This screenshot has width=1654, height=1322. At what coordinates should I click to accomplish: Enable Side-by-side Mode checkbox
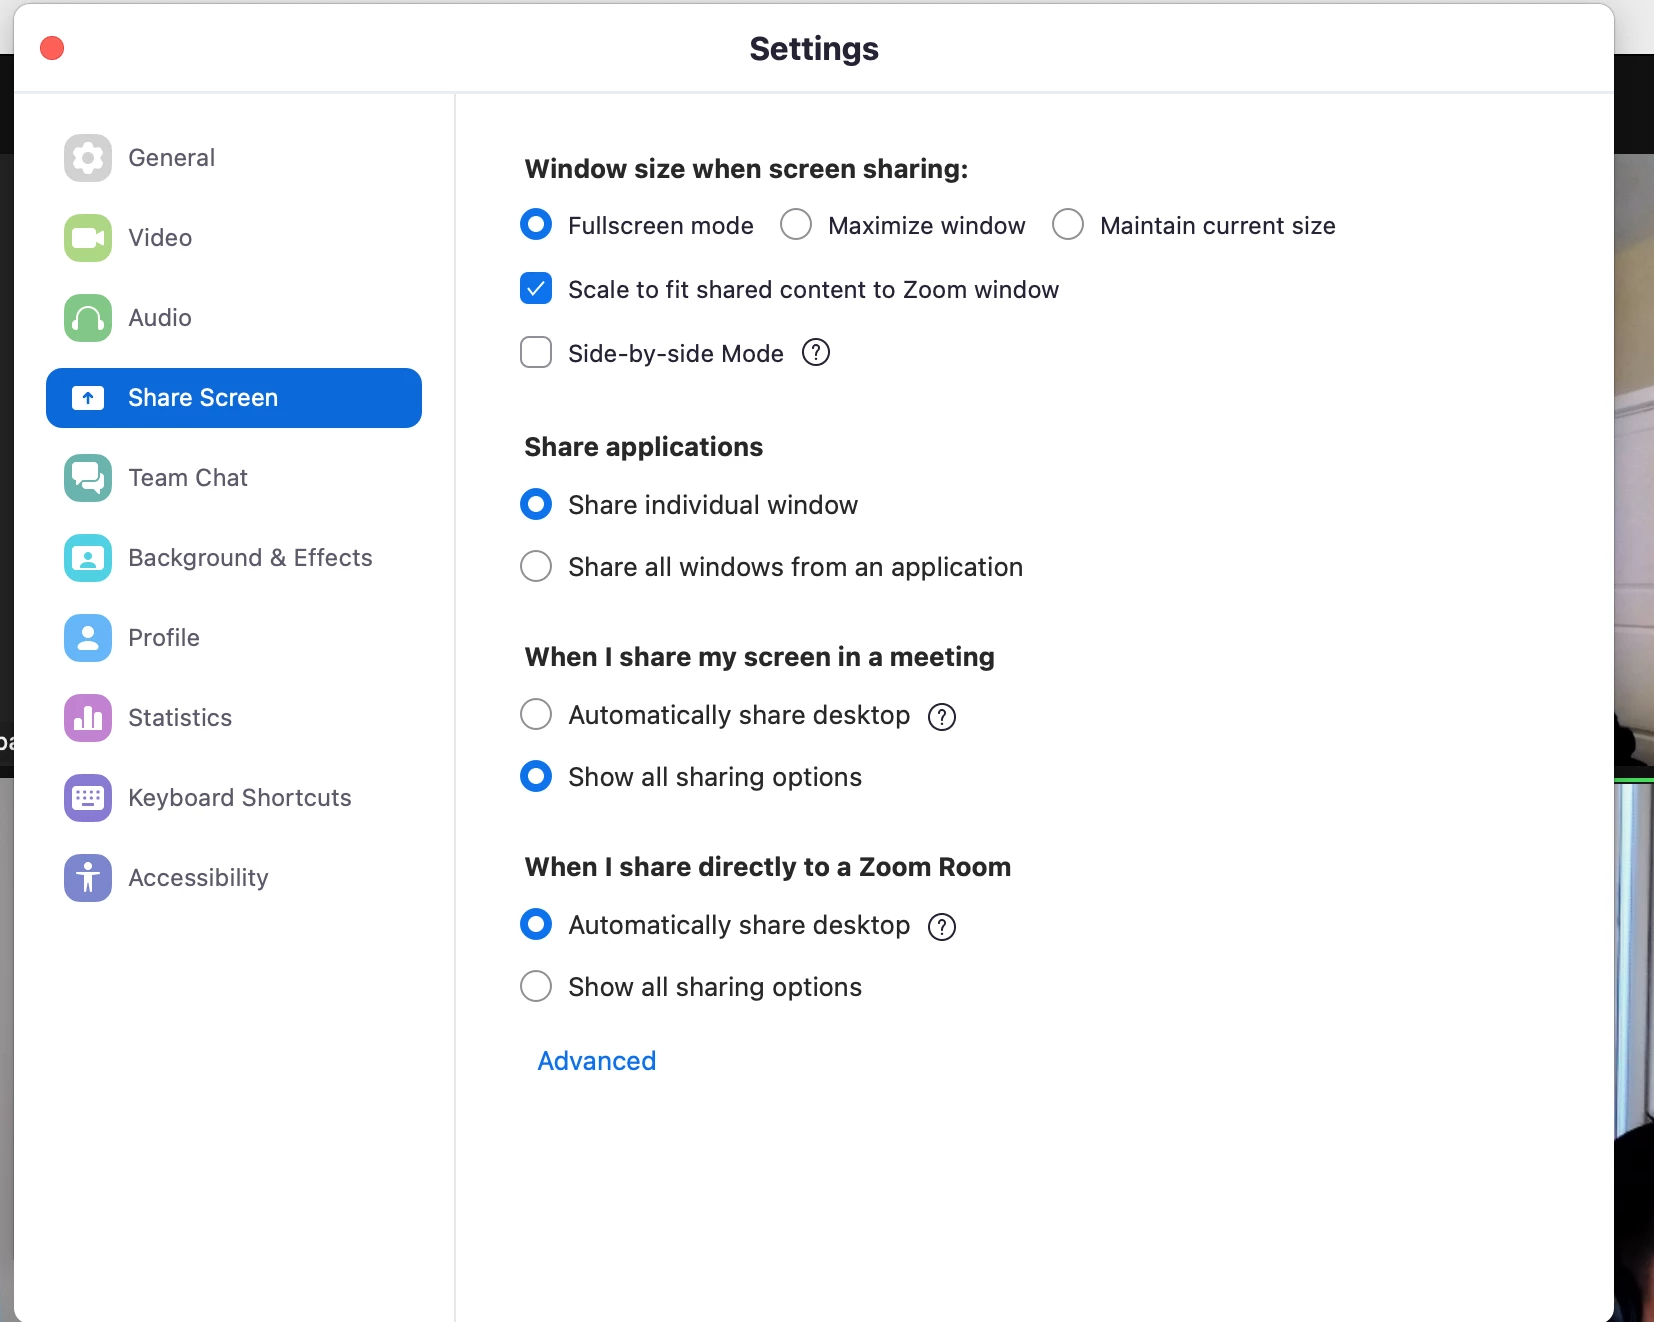(x=536, y=352)
